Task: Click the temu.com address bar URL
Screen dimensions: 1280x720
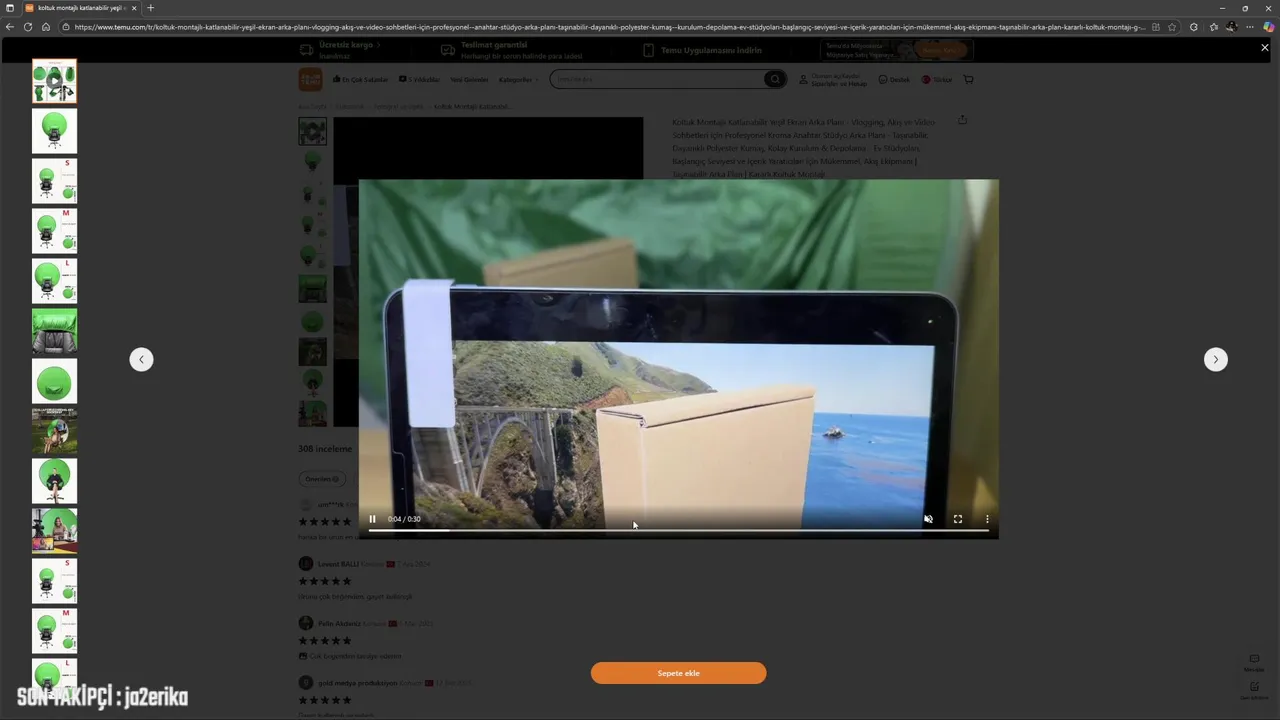Action: tap(610, 27)
